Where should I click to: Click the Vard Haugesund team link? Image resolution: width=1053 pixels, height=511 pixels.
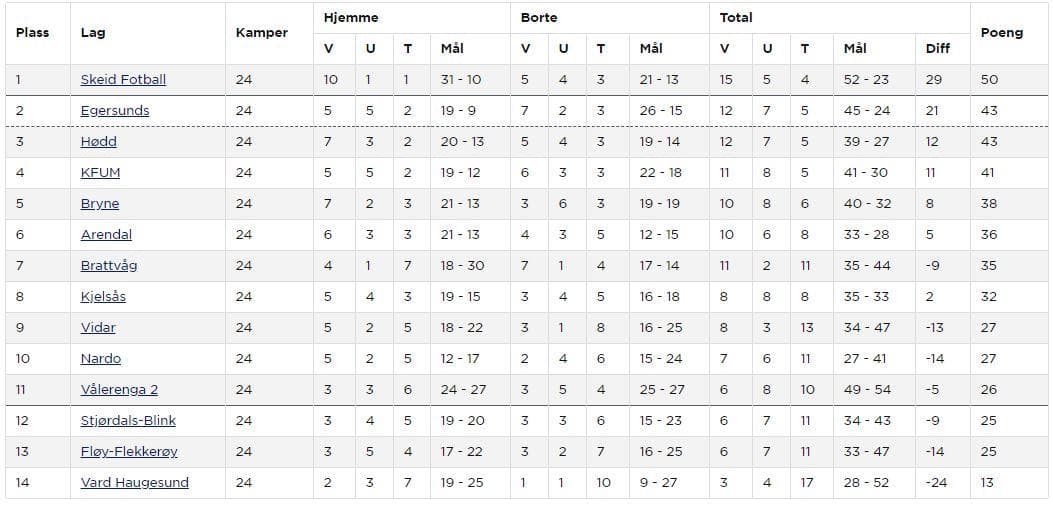[134, 483]
